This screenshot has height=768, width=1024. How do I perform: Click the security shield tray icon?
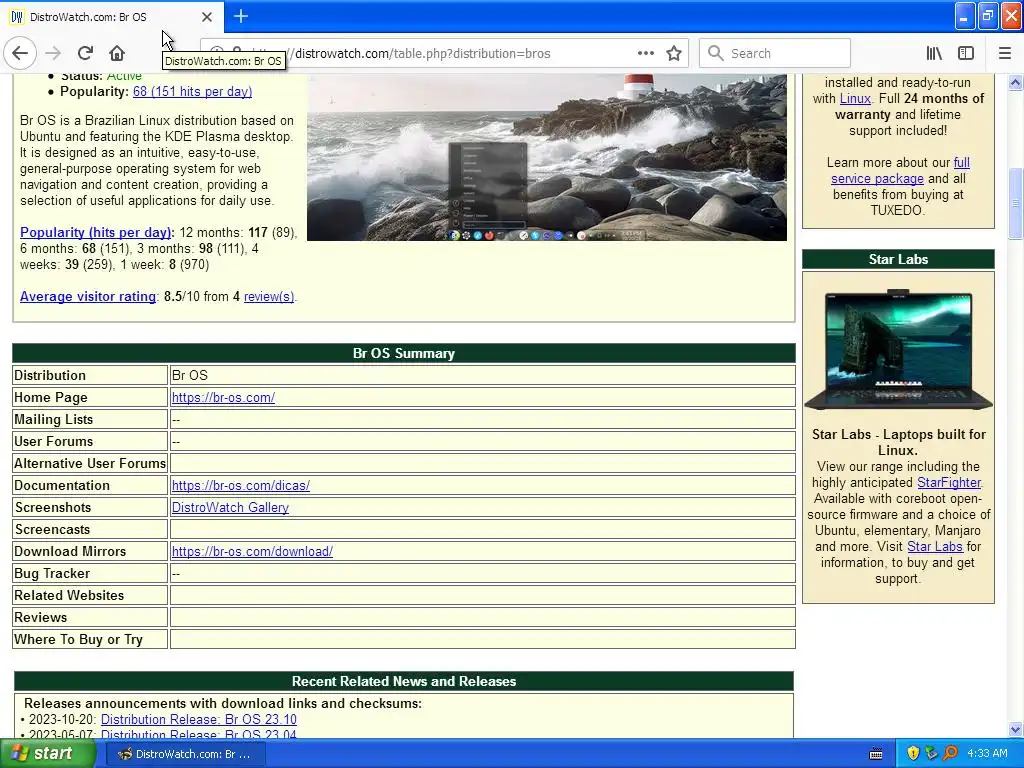click(x=912, y=753)
